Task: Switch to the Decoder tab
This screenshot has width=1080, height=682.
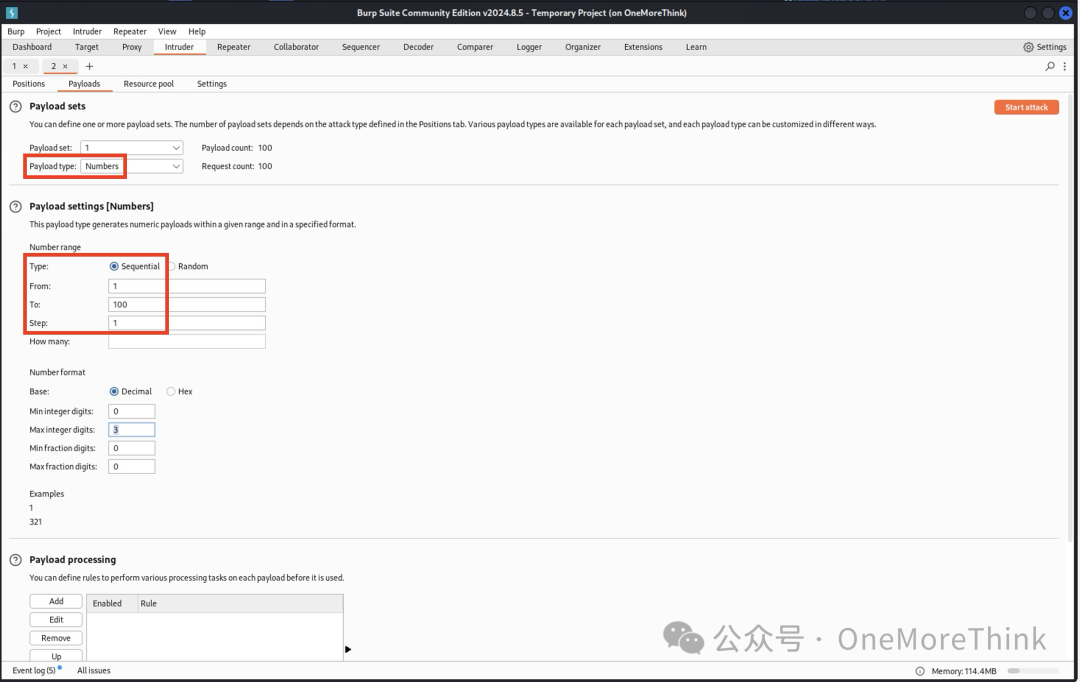Action: pos(418,47)
